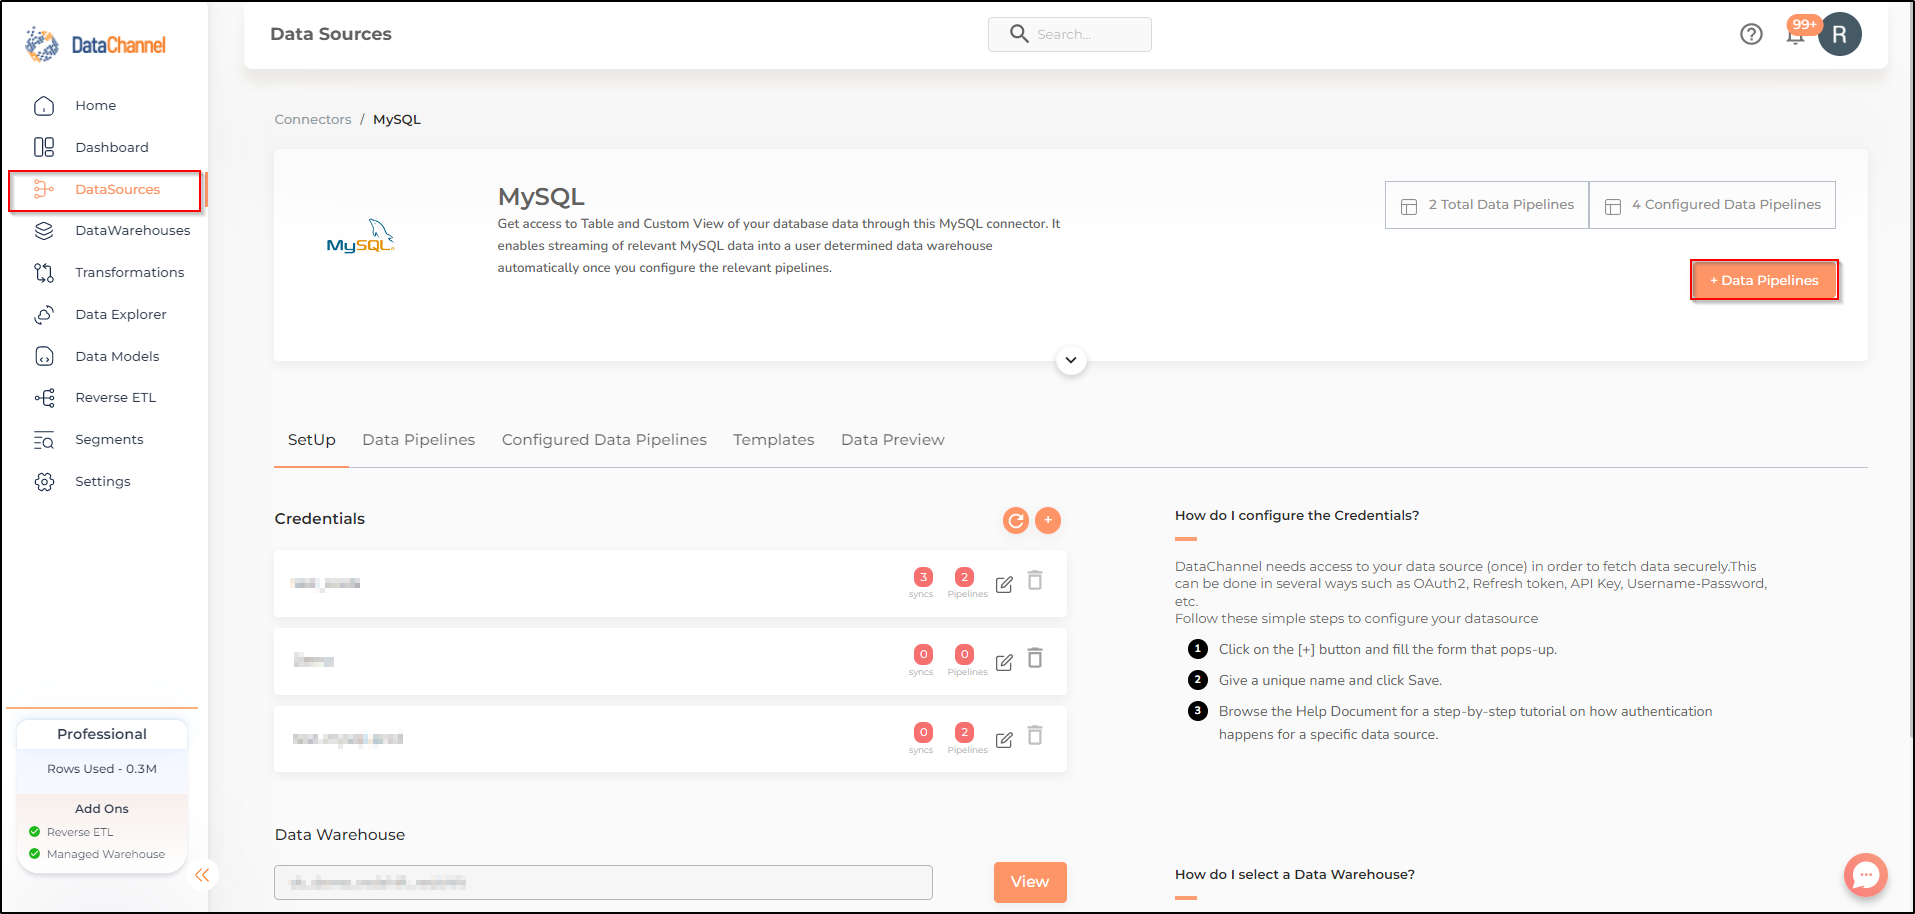Screen dimensions: 1915x914
Task: Switch to the SetUp tab
Action: point(311,440)
